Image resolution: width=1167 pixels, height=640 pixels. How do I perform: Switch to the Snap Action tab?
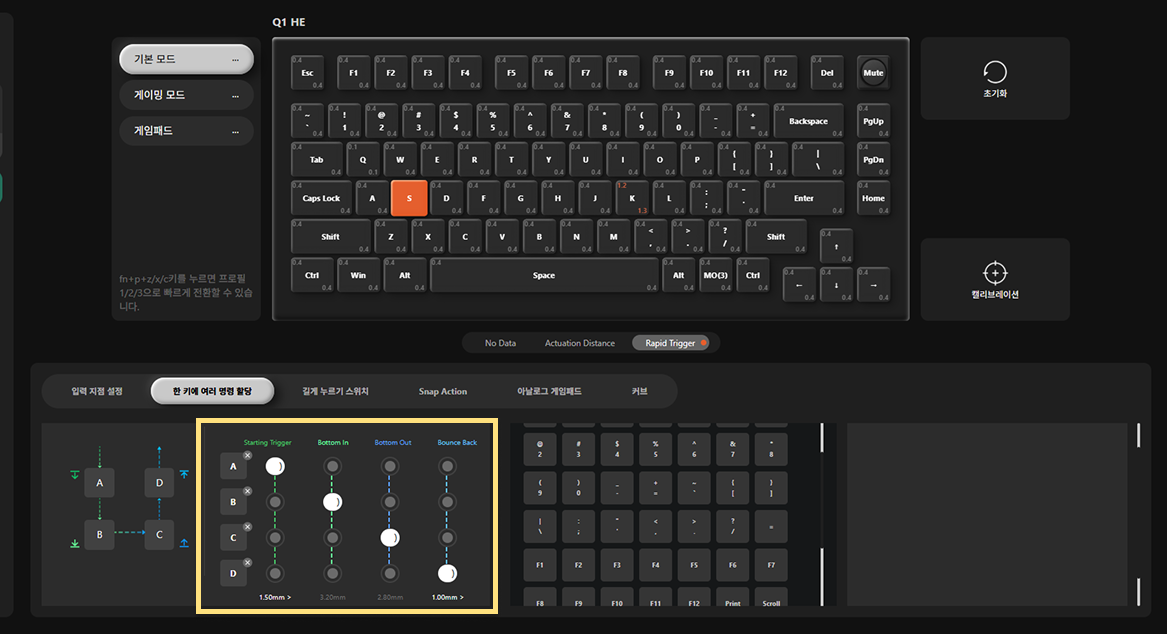(443, 391)
